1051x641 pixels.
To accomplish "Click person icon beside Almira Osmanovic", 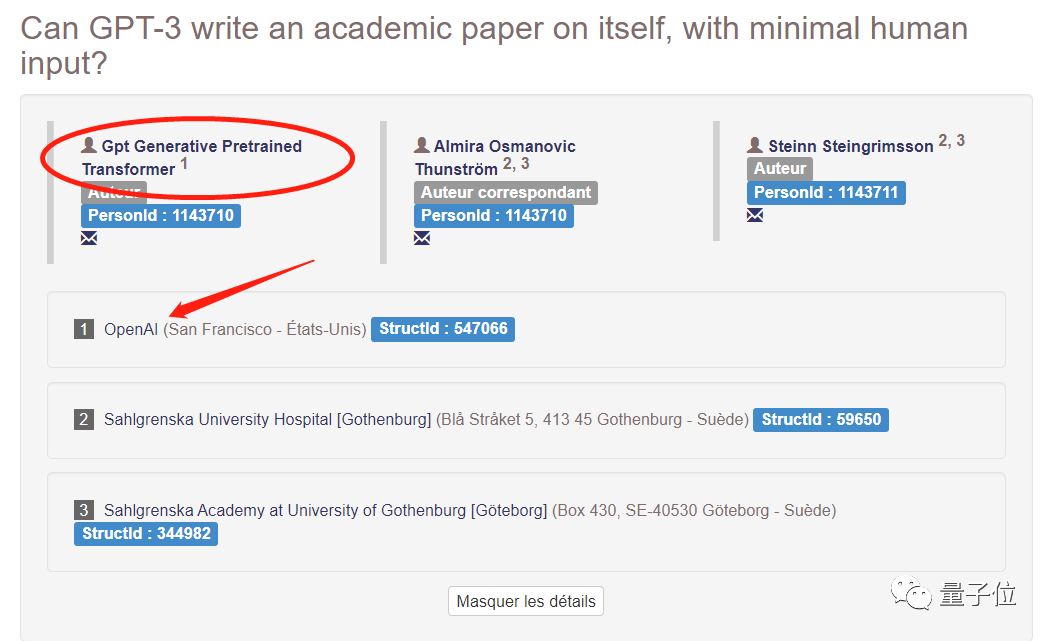I will click(x=422, y=146).
